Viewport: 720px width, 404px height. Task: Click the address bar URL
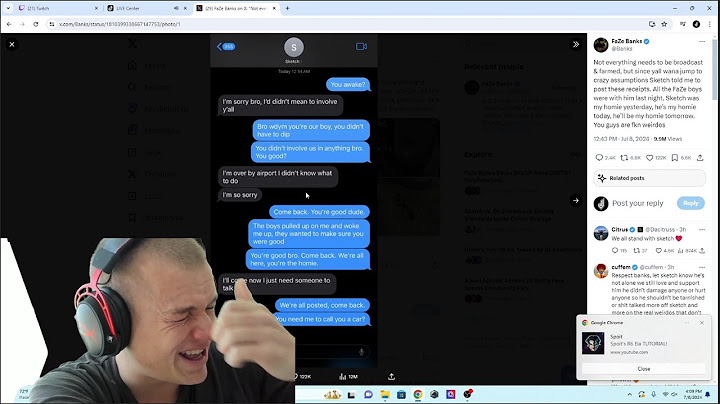click(120, 24)
